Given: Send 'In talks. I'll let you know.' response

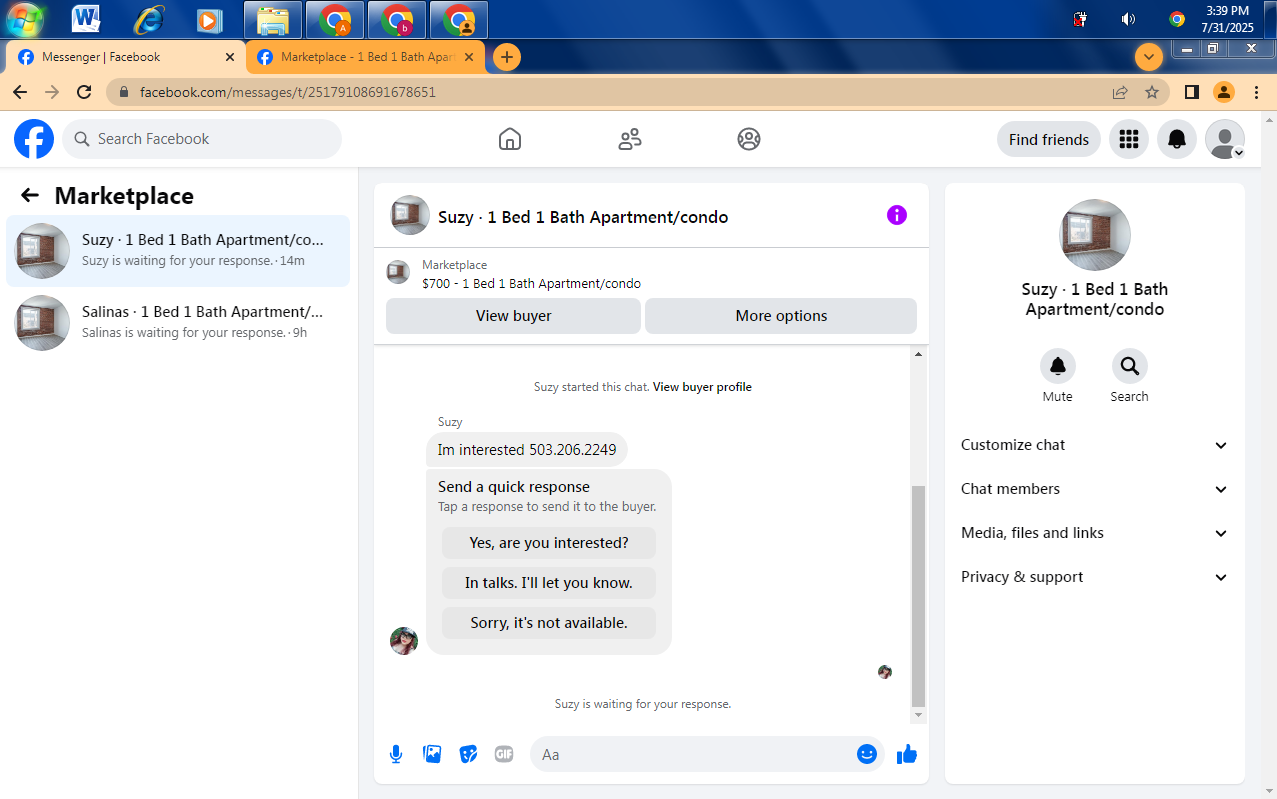Looking at the screenshot, I should click(549, 583).
